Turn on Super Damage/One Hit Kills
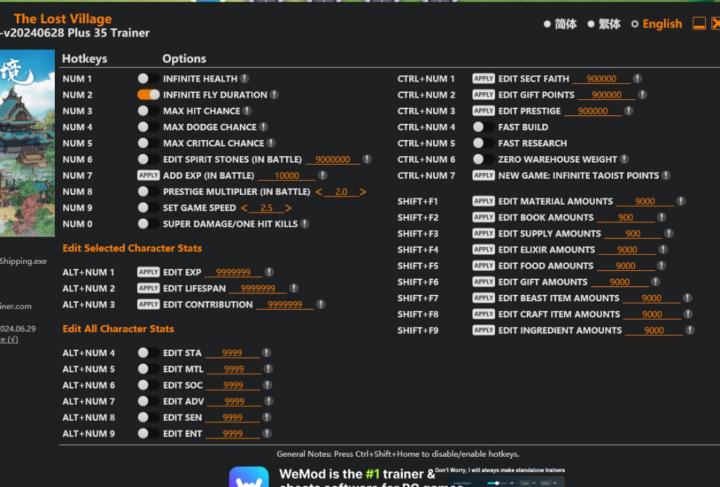 coord(148,224)
